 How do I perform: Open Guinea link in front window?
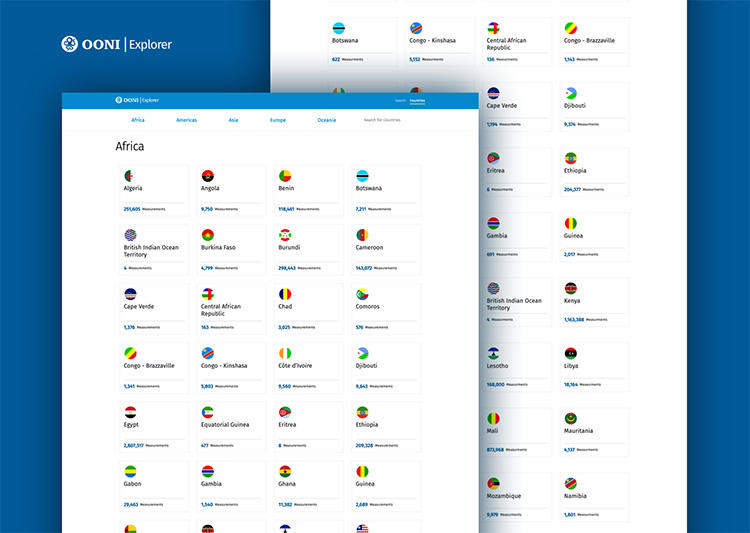click(x=364, y=484)
